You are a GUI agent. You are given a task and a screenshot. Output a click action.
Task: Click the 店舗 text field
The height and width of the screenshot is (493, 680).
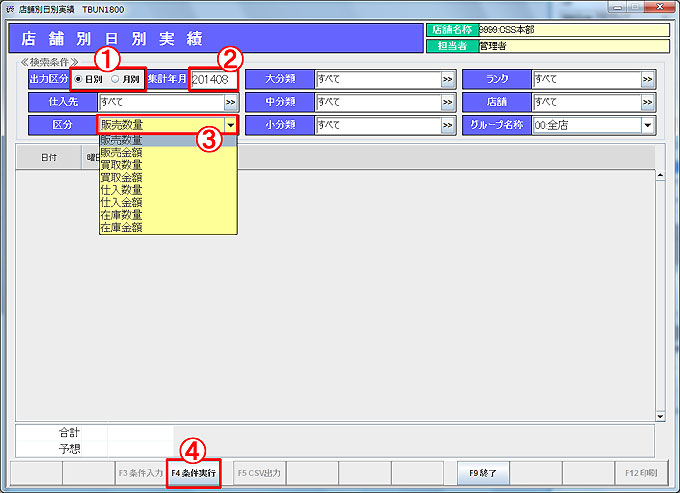tap(586, 103)
